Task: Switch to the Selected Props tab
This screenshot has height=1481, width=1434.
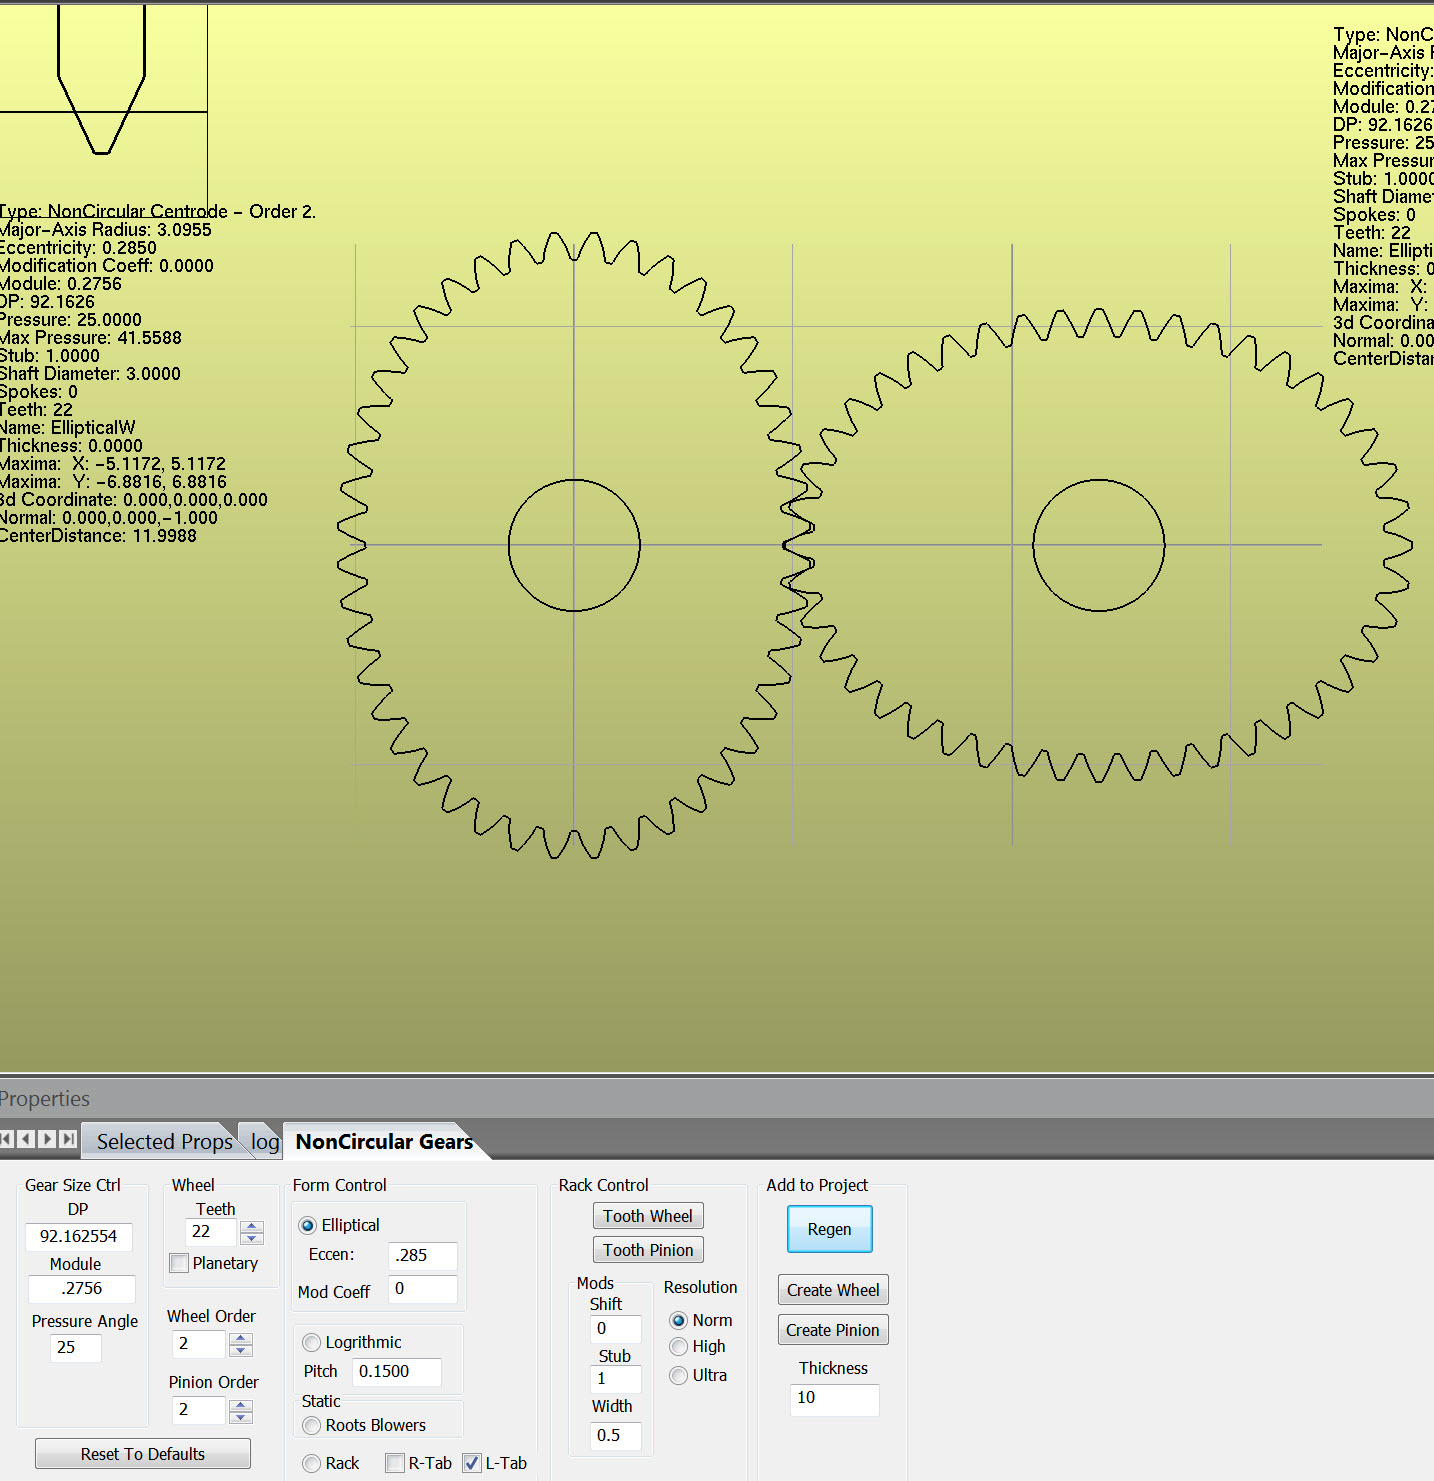Action: pos(164,1141)
